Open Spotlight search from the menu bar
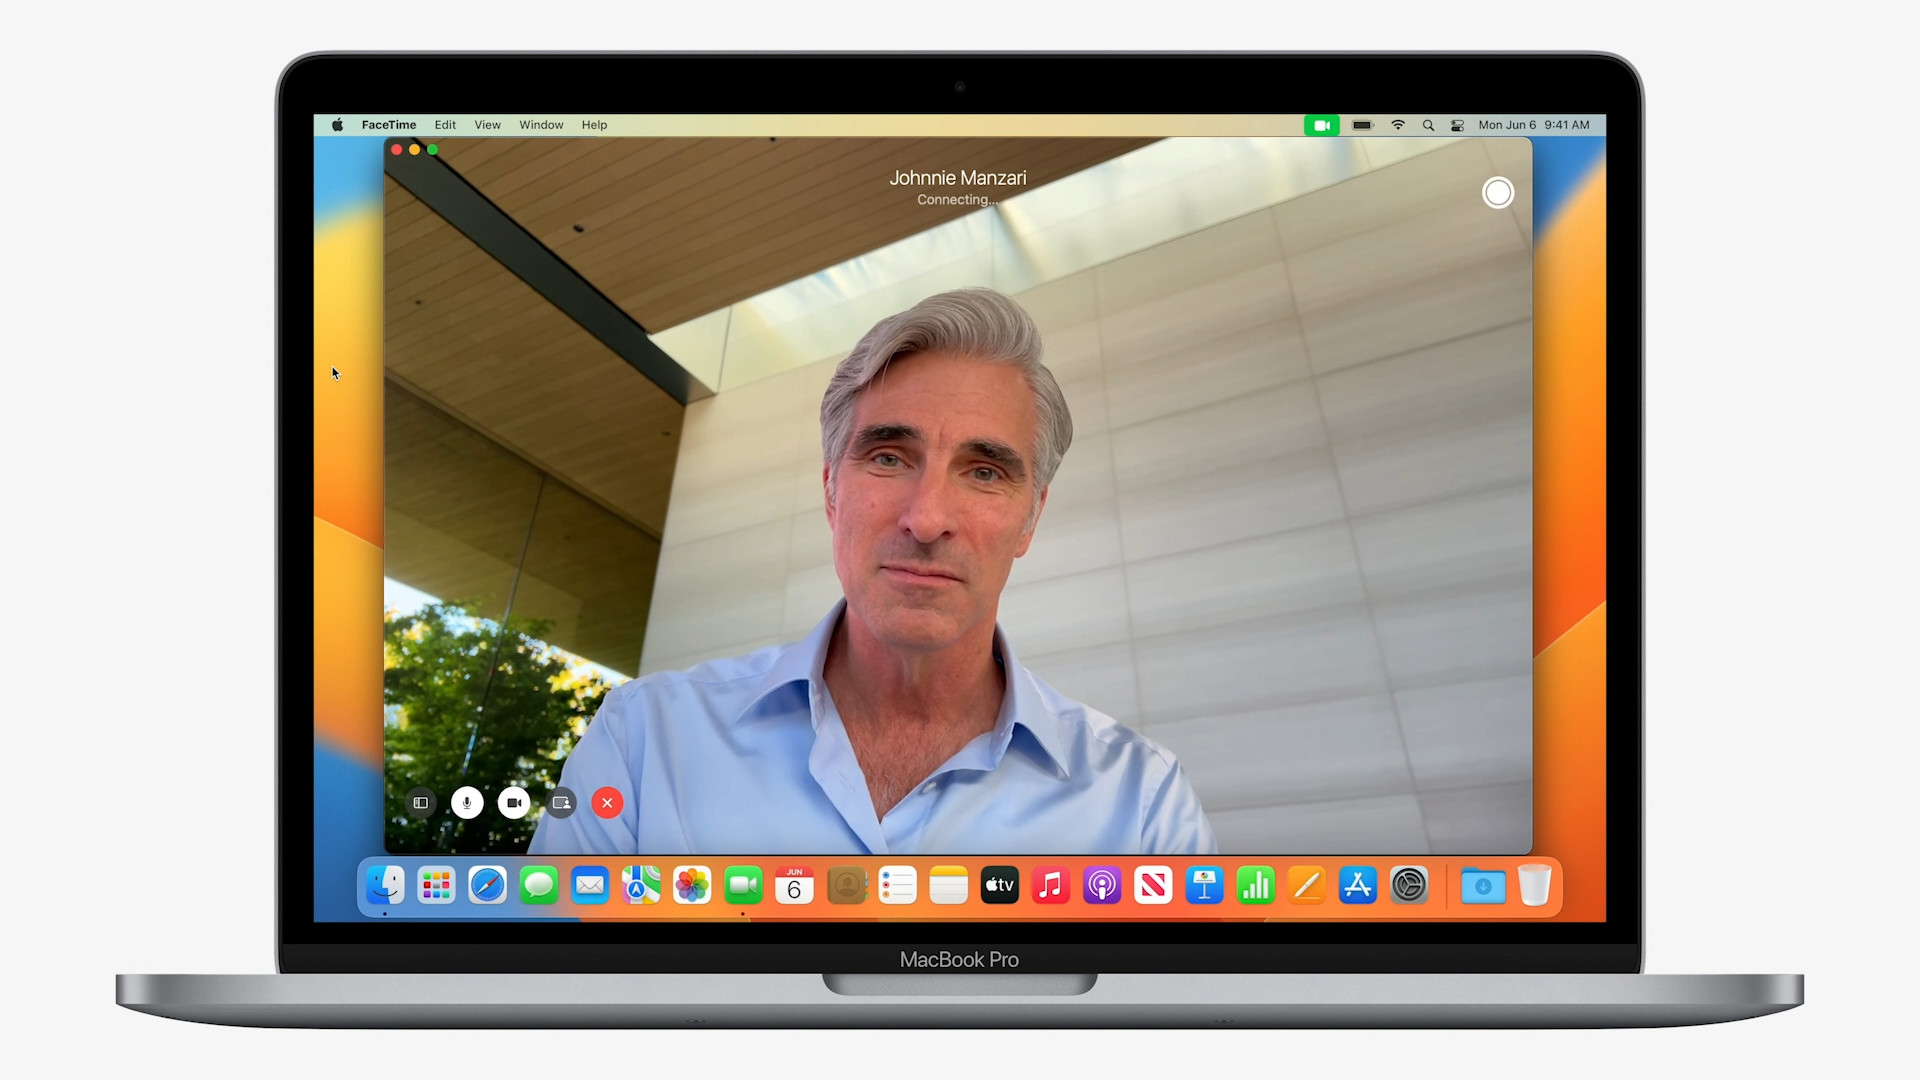This screenshot has width=1920, height=1080. coord(1428,125)
